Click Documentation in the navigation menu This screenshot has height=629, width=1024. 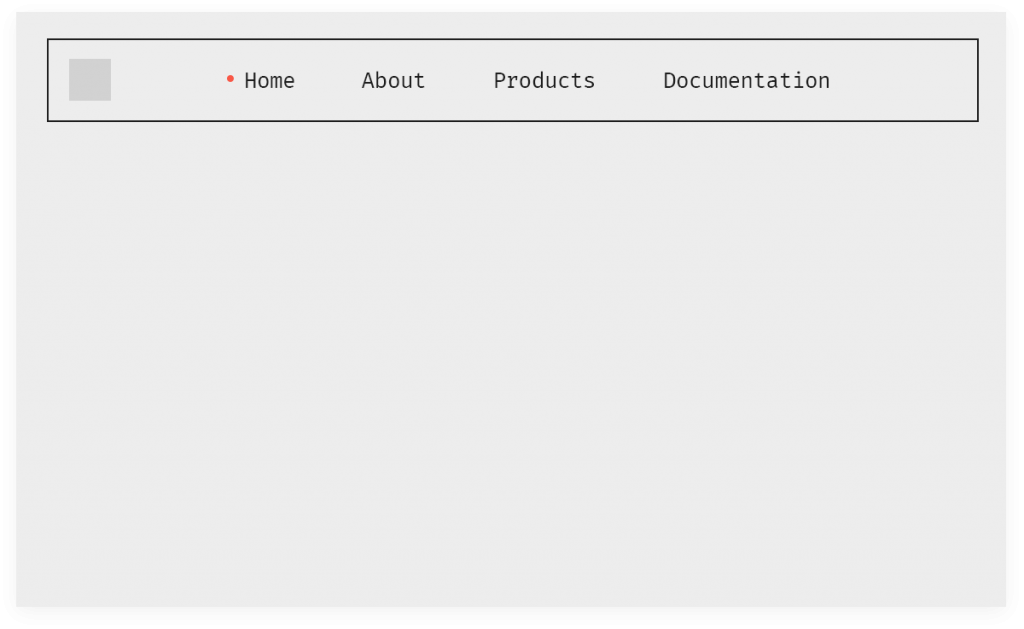coord(745,81)
